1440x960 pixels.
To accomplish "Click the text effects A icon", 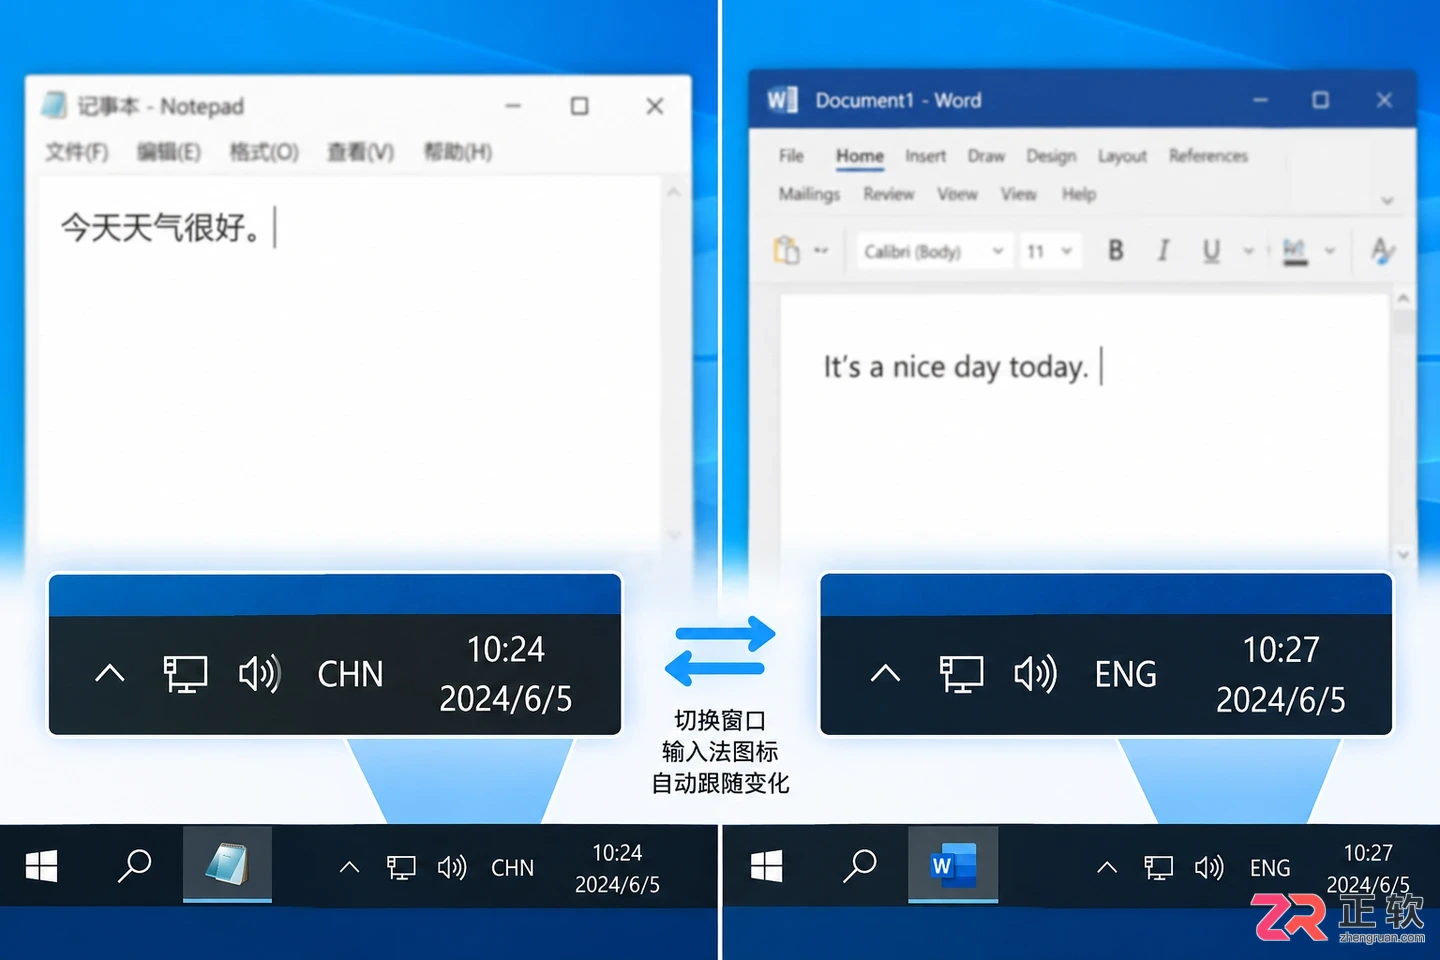I will pyautogui.click(x=1383, y=251).
